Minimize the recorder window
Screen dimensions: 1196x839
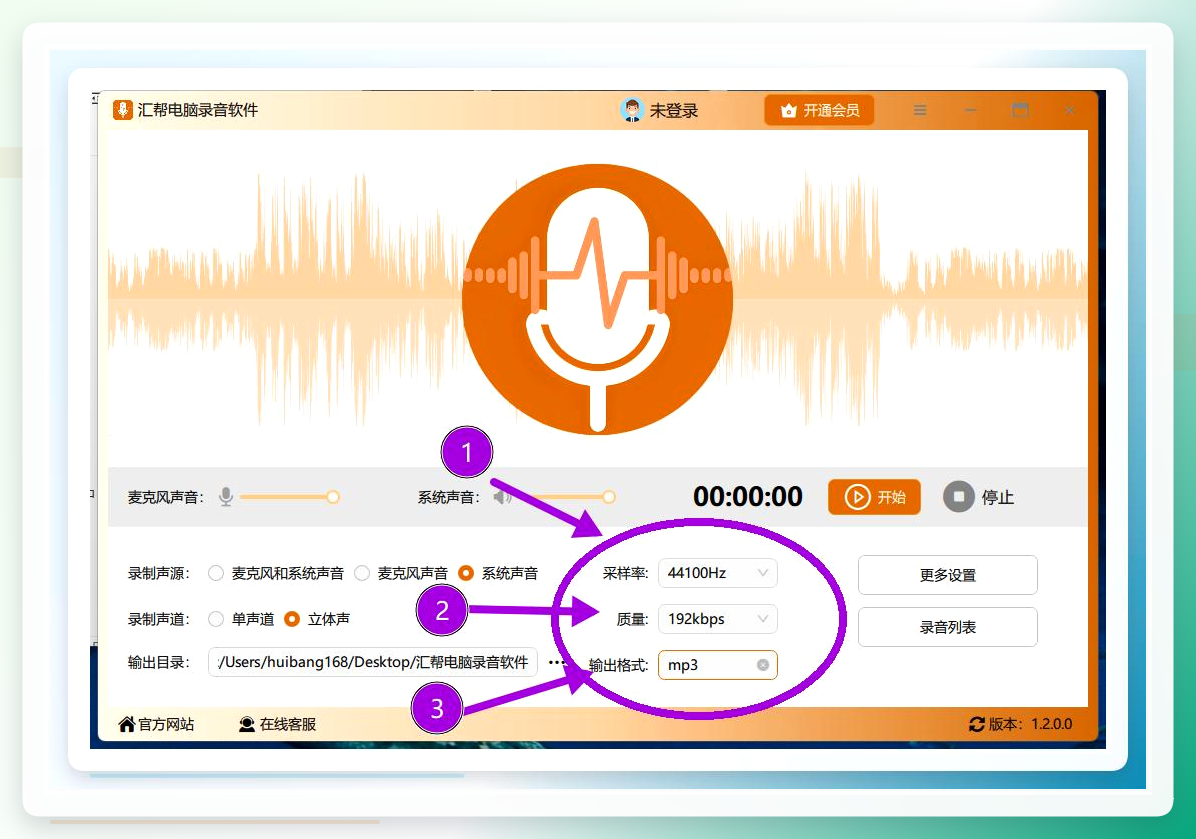(970, 111)
